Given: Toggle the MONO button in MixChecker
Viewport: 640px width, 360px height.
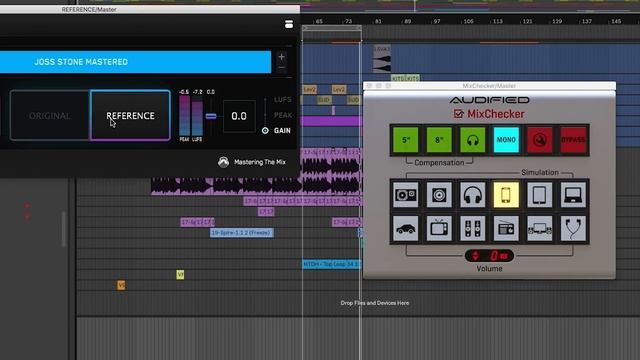Looking at the screenshot, I should [x=506, y=140].
